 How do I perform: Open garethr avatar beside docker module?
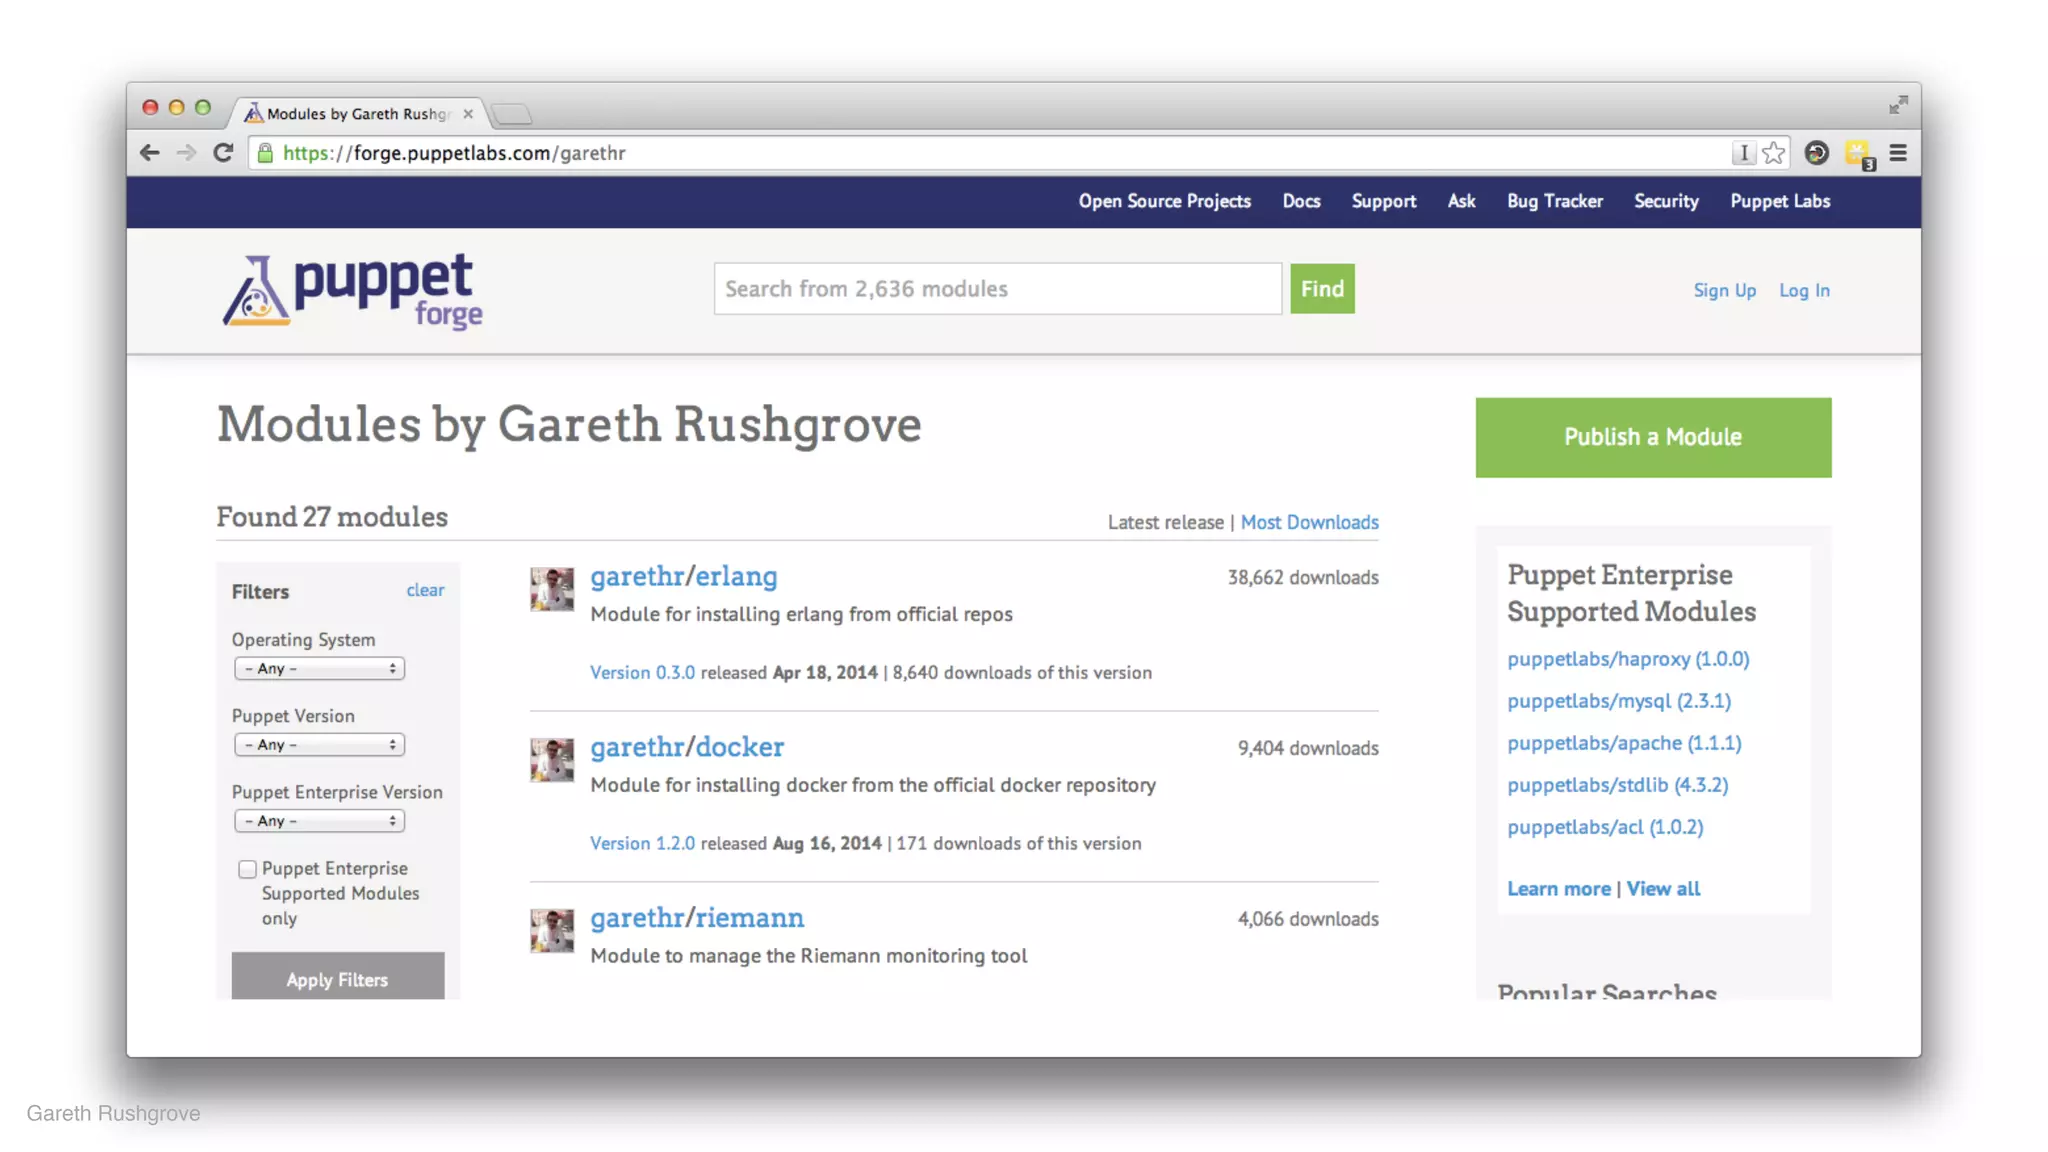[x=552, y=760]
